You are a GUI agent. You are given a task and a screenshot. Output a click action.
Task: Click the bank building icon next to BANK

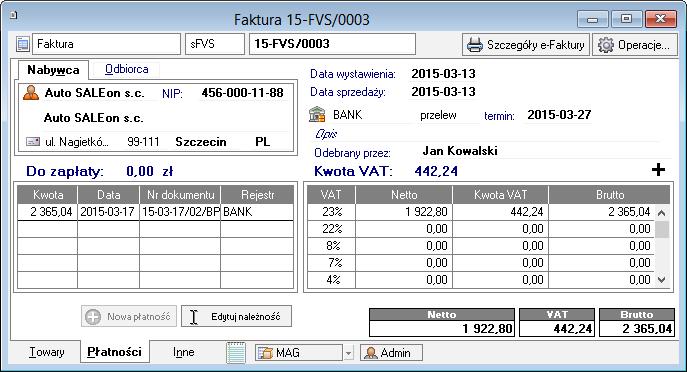pos(317,114)
